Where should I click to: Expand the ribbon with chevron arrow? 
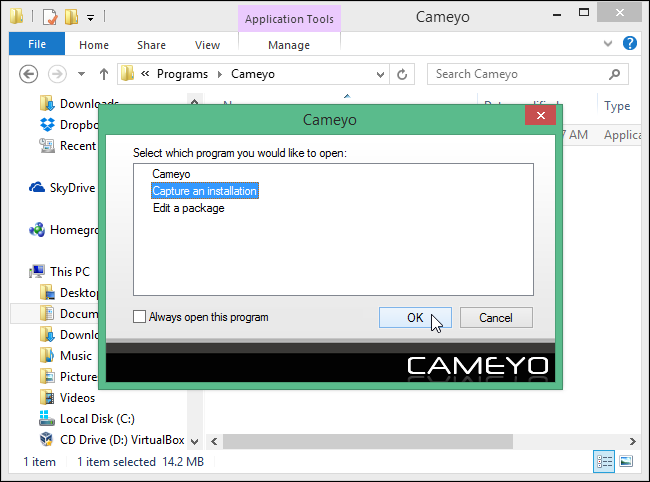(x=608, y=43)
